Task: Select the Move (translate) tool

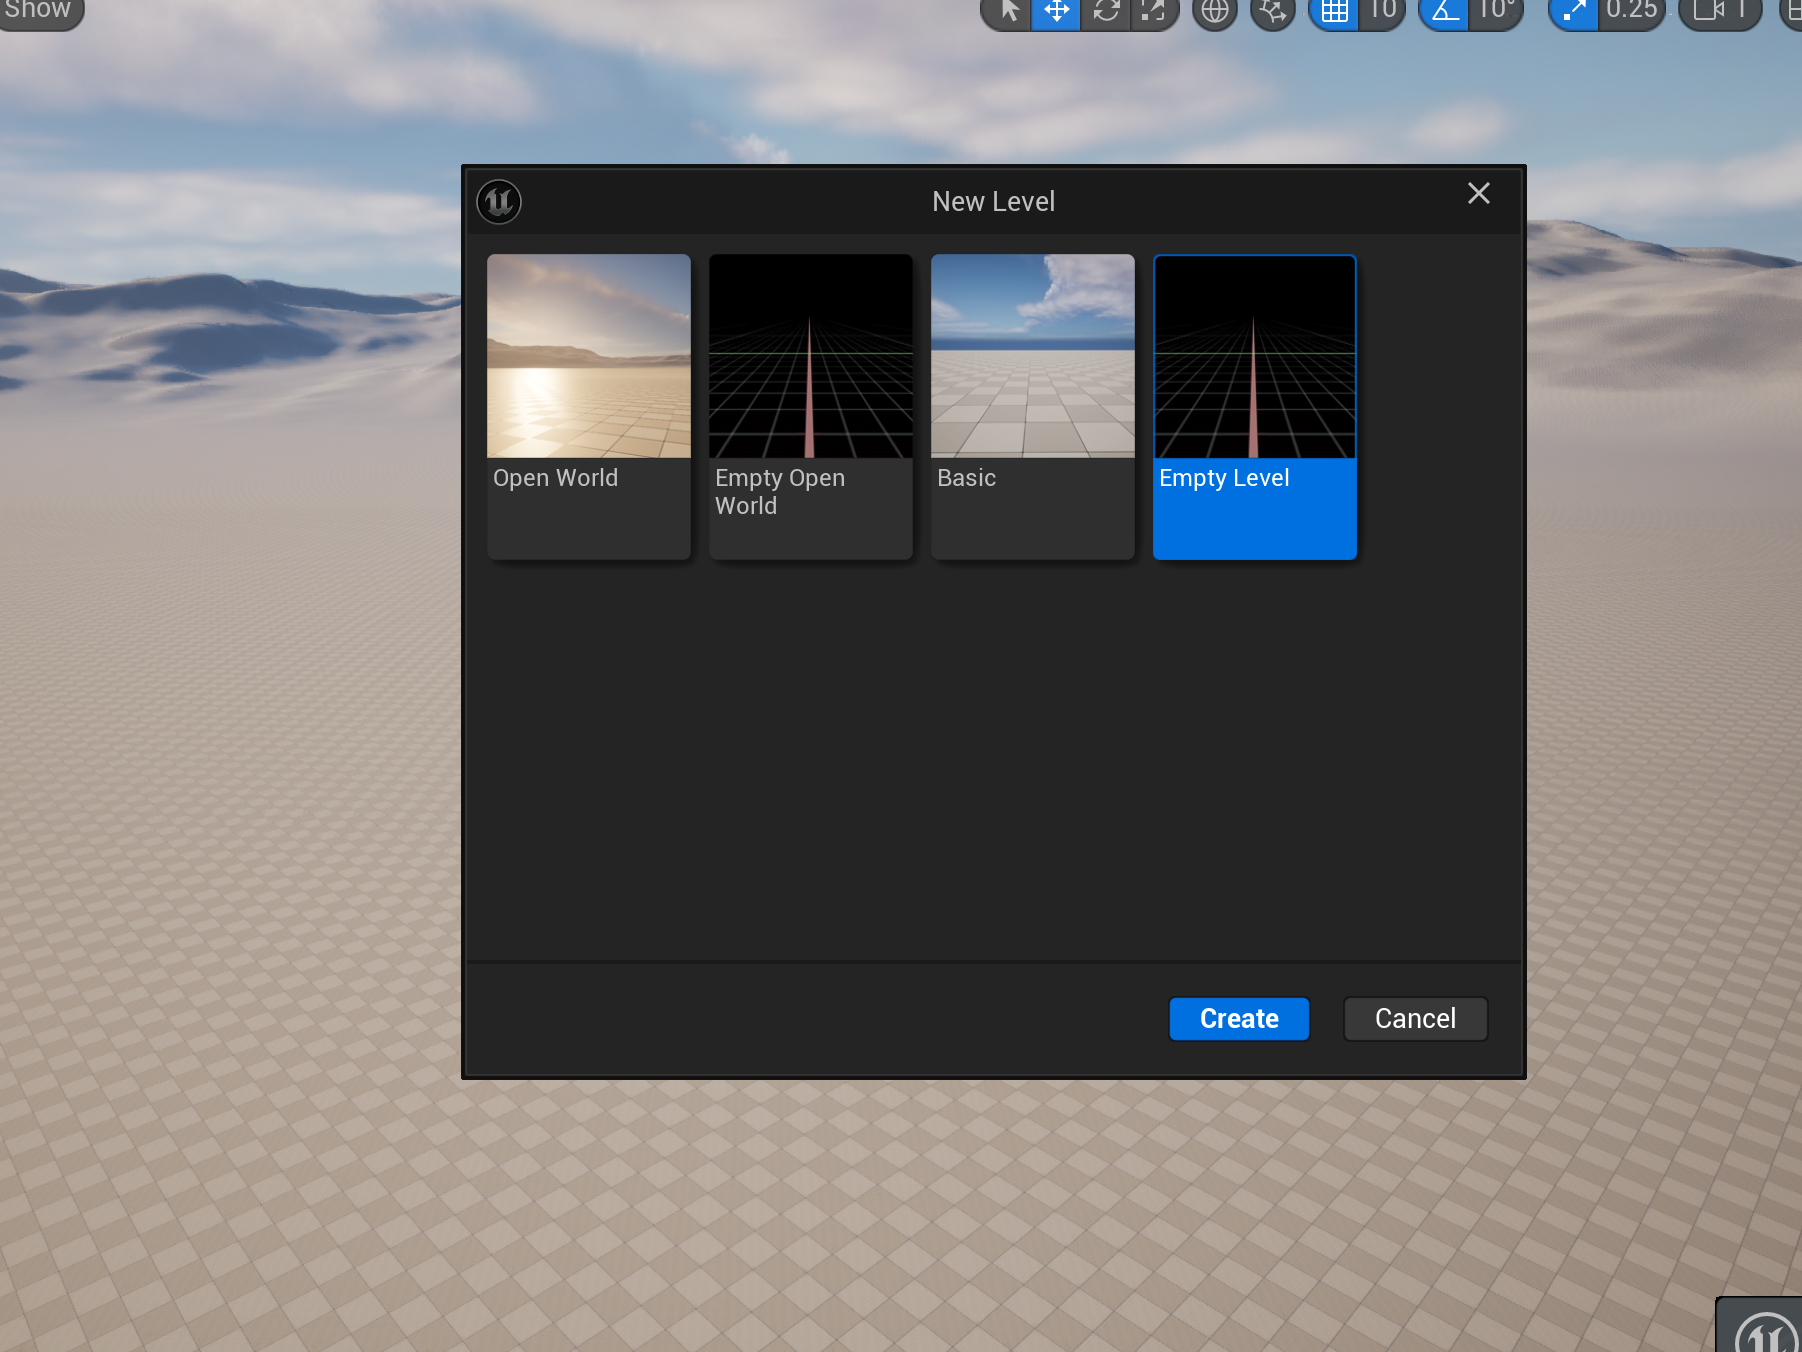Action: click(1055, 11)
